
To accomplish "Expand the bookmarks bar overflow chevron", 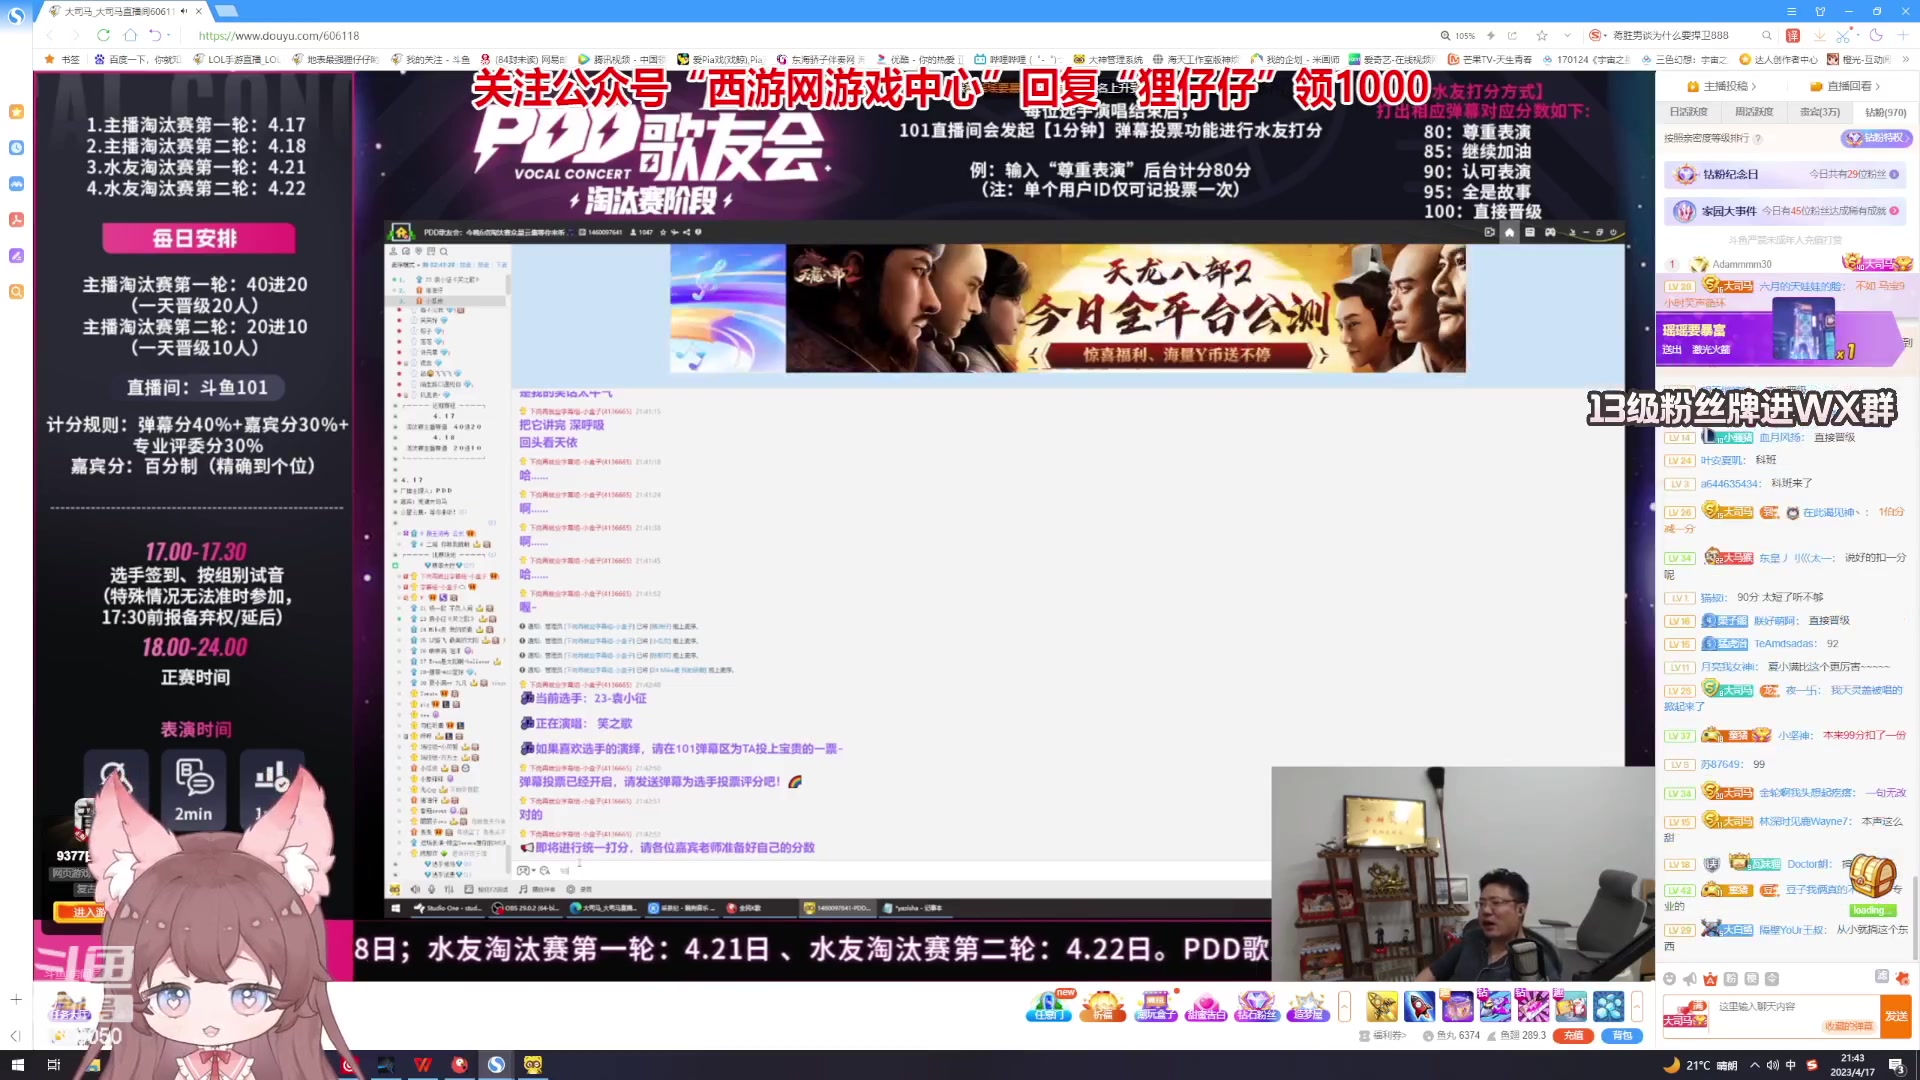I will [1906, 59].
